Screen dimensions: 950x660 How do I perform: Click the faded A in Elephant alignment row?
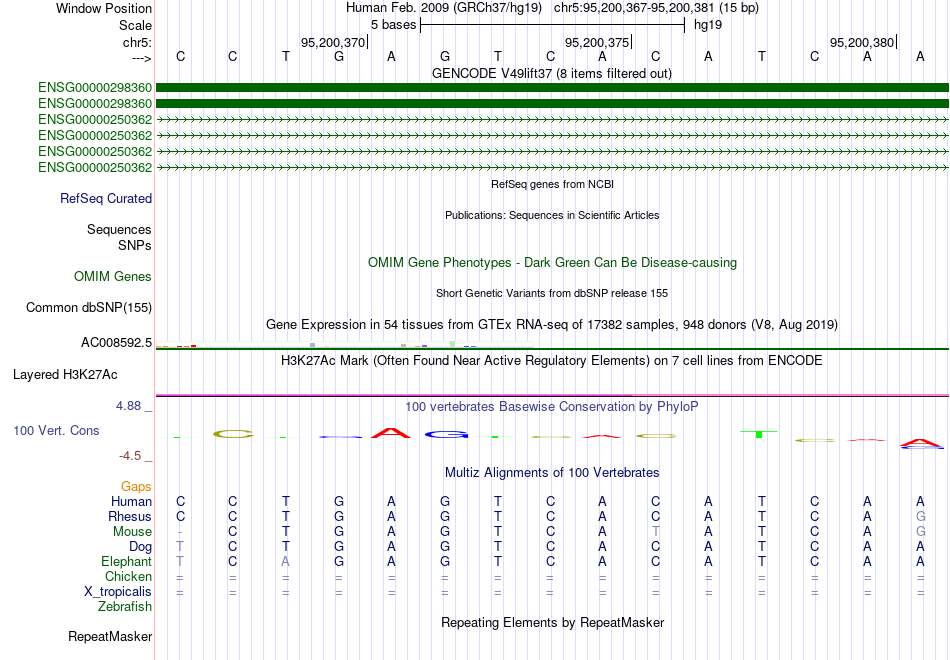point(285,562)
